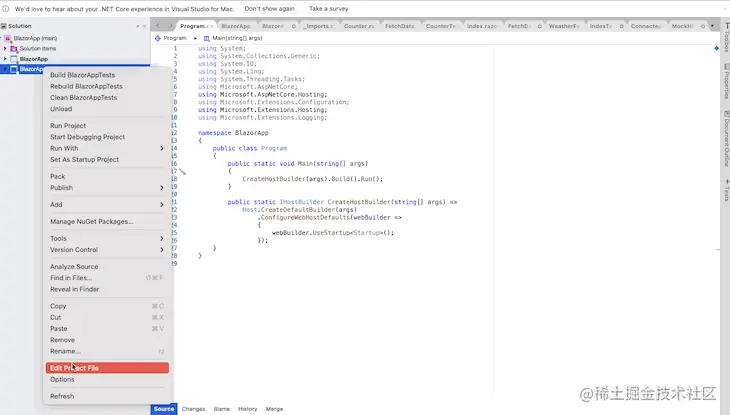Switch to the Blame view tab
The image size is (730, 415).
(222, 409)
